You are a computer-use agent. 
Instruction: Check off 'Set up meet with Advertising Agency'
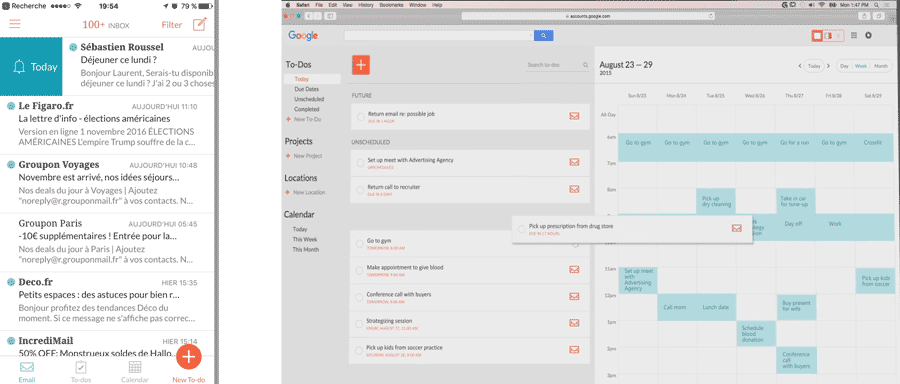[x=360, y=162]
